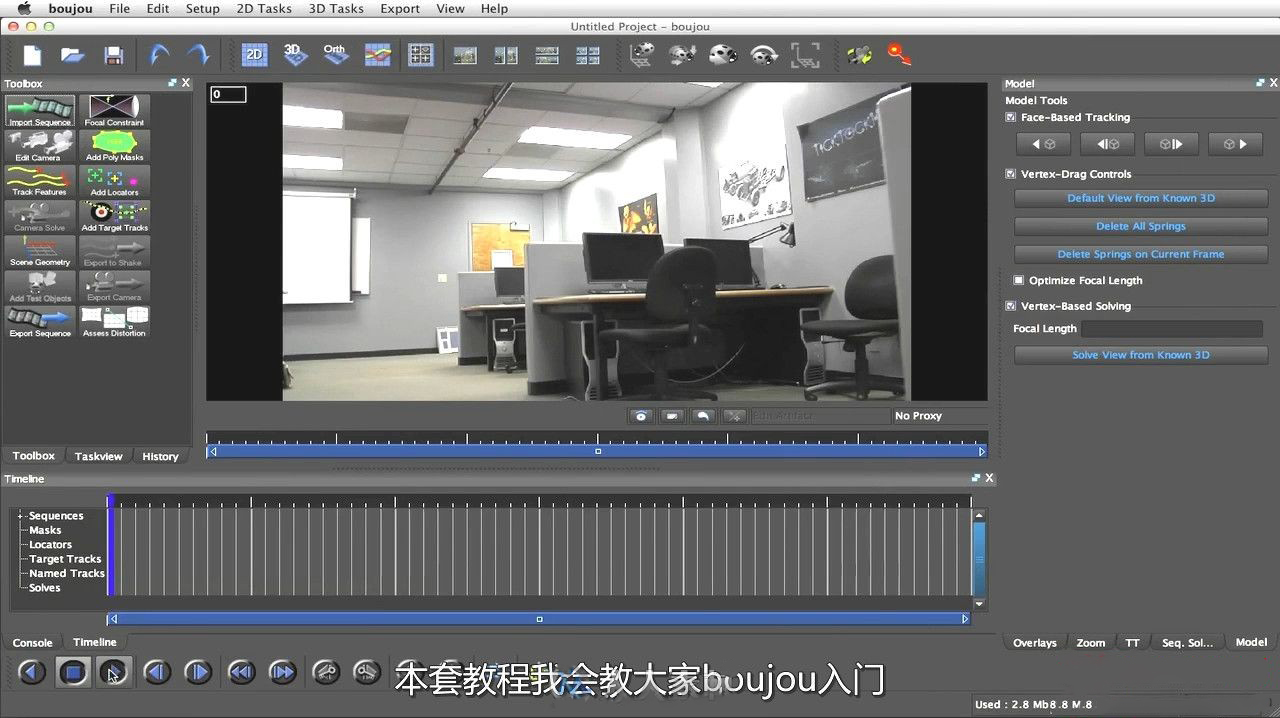This screenshot has width=1280, height=718.
Task: Toggle the Face-Based Tracking checkbox
Action: (x=1011, y=118)
